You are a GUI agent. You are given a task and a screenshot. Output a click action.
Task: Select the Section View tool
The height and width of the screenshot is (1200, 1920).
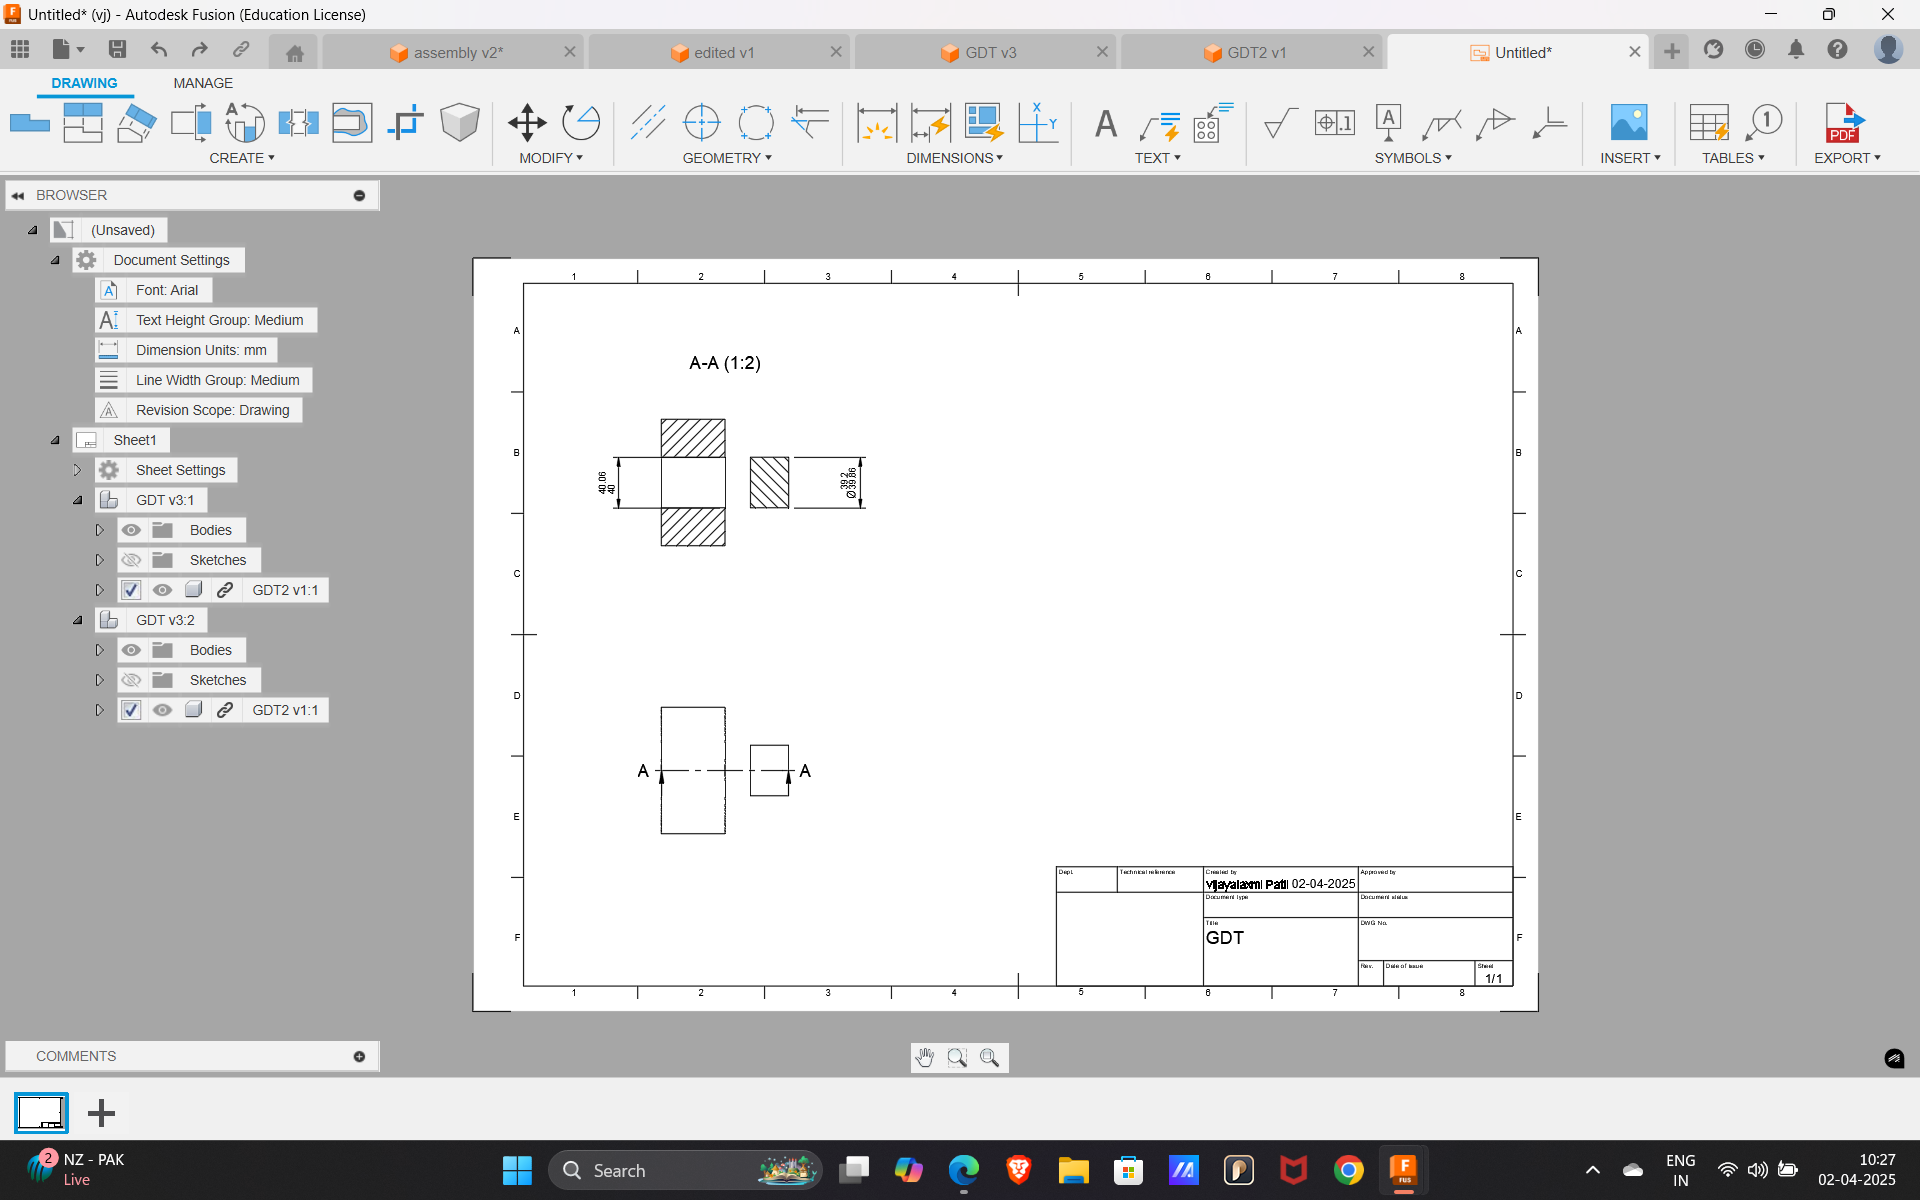(190, 123)
